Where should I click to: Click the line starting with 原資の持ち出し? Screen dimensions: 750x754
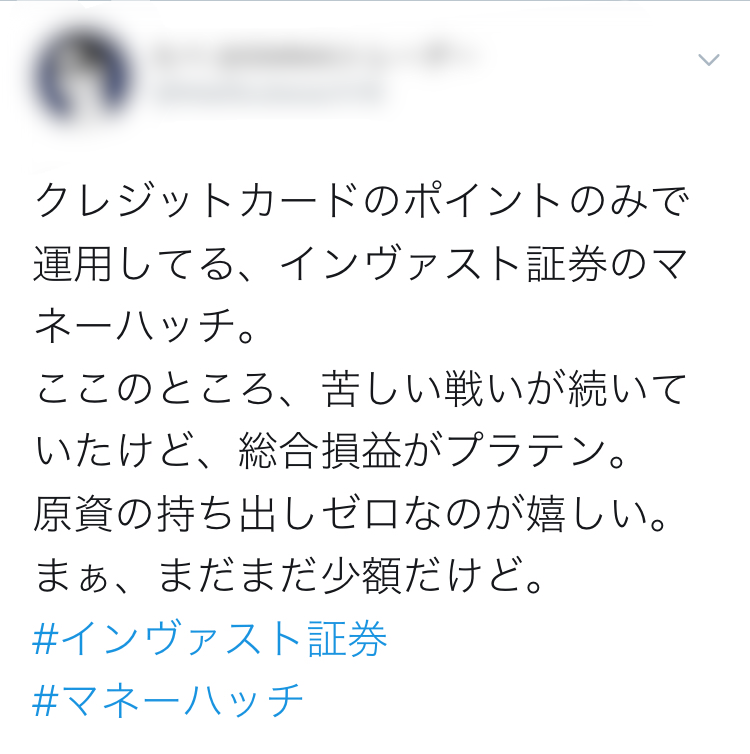click(x=350, y=514)
